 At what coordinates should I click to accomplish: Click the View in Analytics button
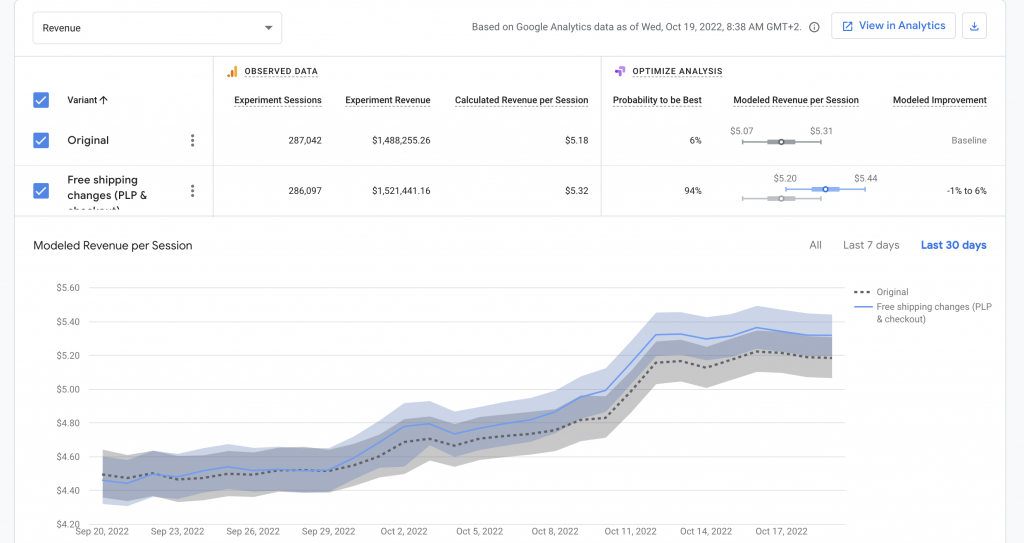tap(893, 26)
